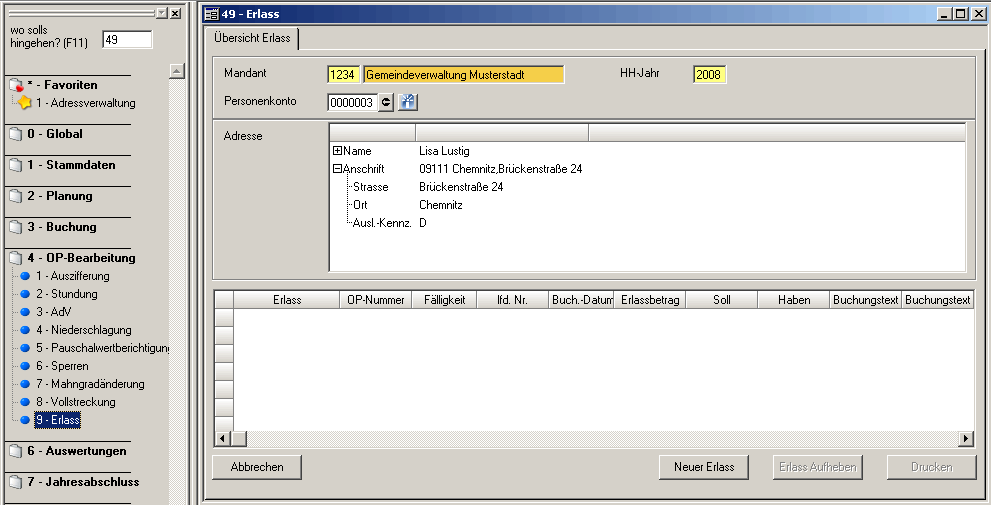The width and height of the screenshot is (991, 505).
Task: Select the Übersicht Erlass tab
Action: click(252, 38)
